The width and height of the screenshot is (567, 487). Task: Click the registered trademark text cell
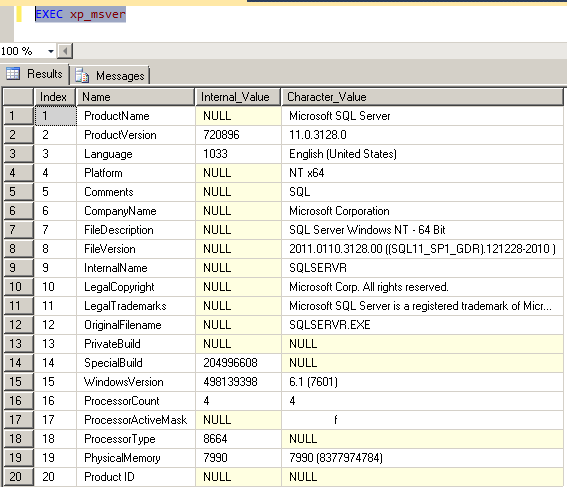coord(422,306)
